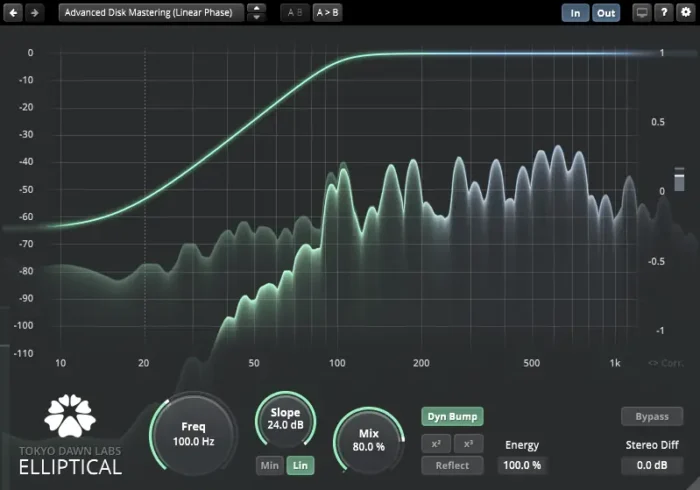Open the display settings monitor icon
Image resolution: width=700 pixels, height=490 pixels.
[641, 13]
